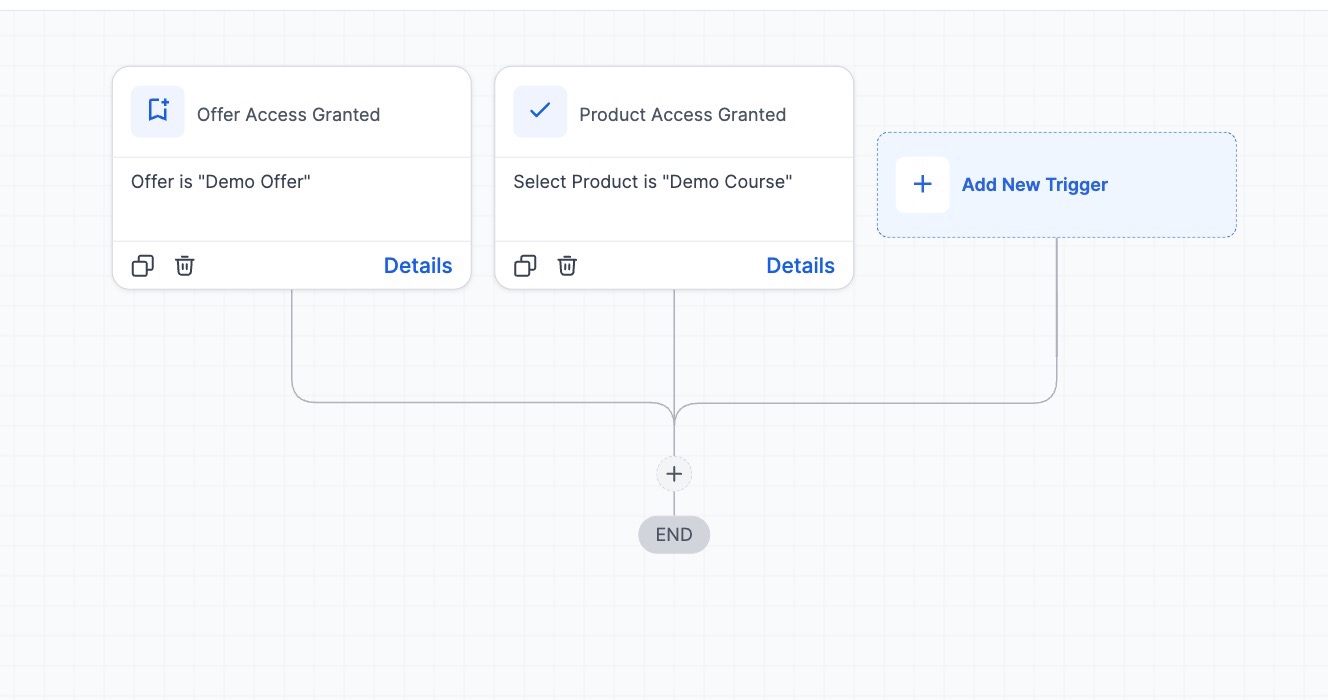Image resolution: width=1328 pixels, height=700 pixels.
Task: Click the "Product Access Granted" title
Action: [x=682, y=115]
